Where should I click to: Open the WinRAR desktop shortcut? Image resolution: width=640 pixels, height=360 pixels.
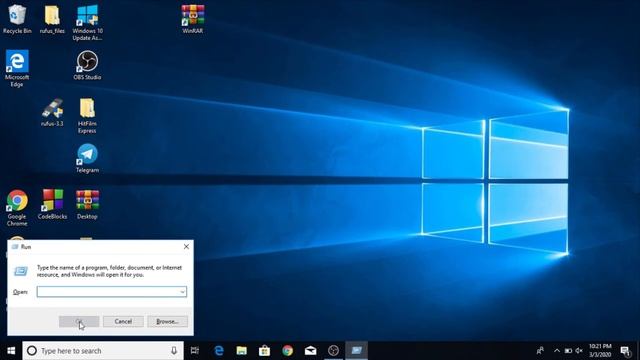(x=193, y=19)
